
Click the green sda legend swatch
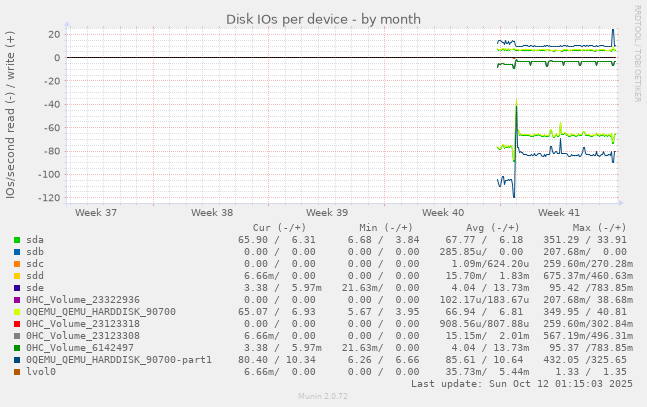[17, 240]
